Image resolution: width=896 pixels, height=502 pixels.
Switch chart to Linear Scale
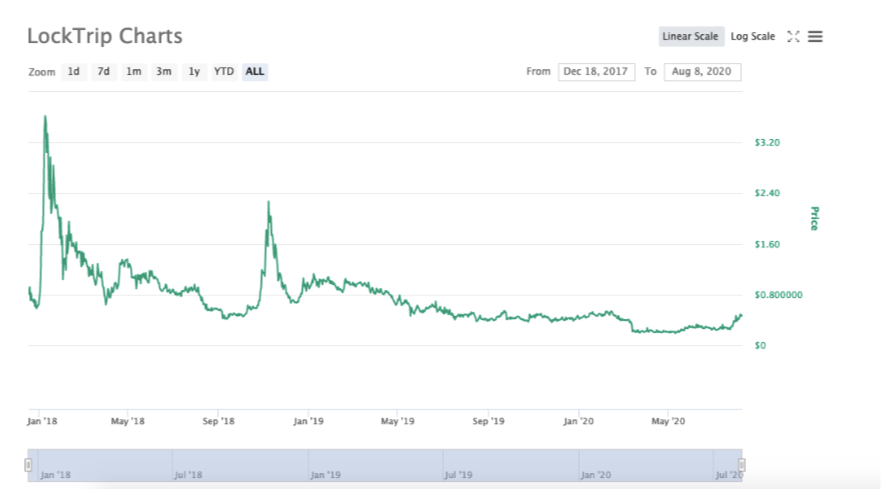pyautogui.click(x=690, y=36)
